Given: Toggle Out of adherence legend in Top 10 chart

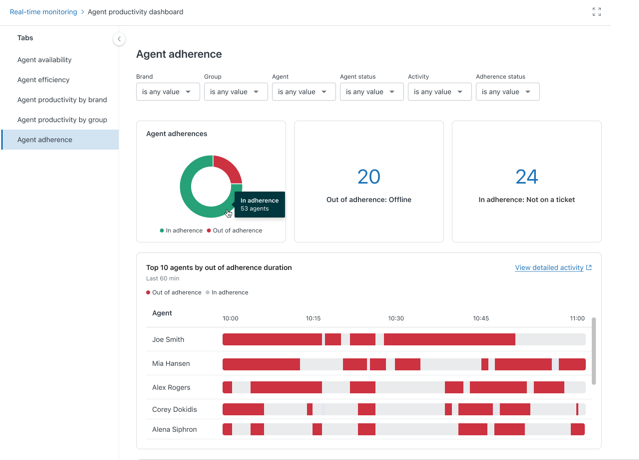Looking at the screenshot, I should coord(149,293).
